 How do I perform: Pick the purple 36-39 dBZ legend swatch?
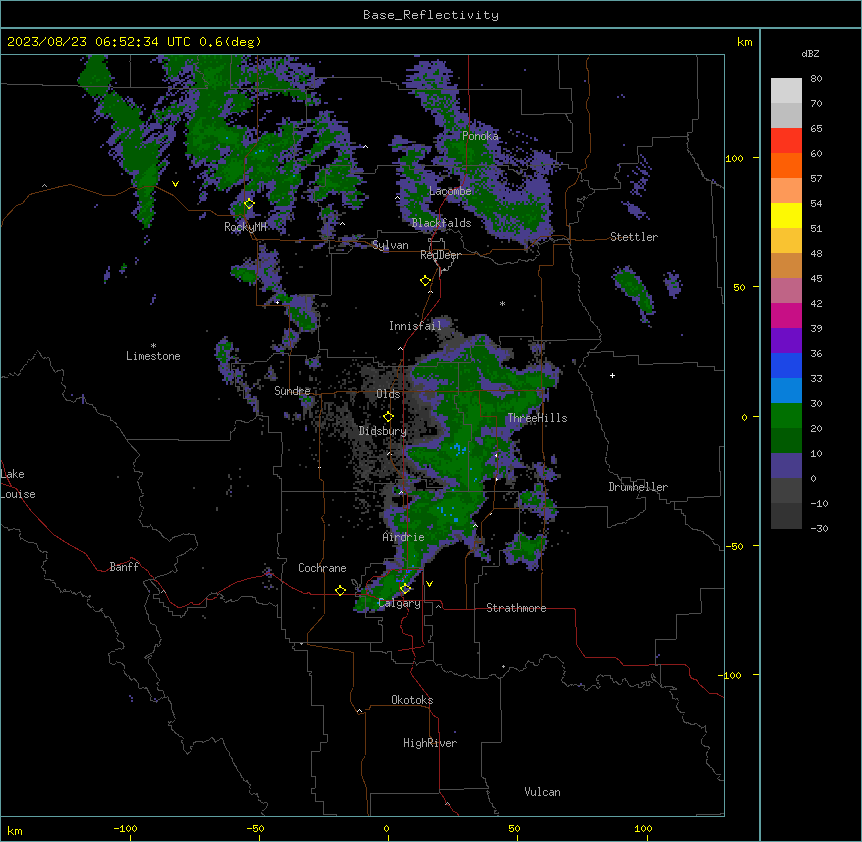(x=786, y=341)
